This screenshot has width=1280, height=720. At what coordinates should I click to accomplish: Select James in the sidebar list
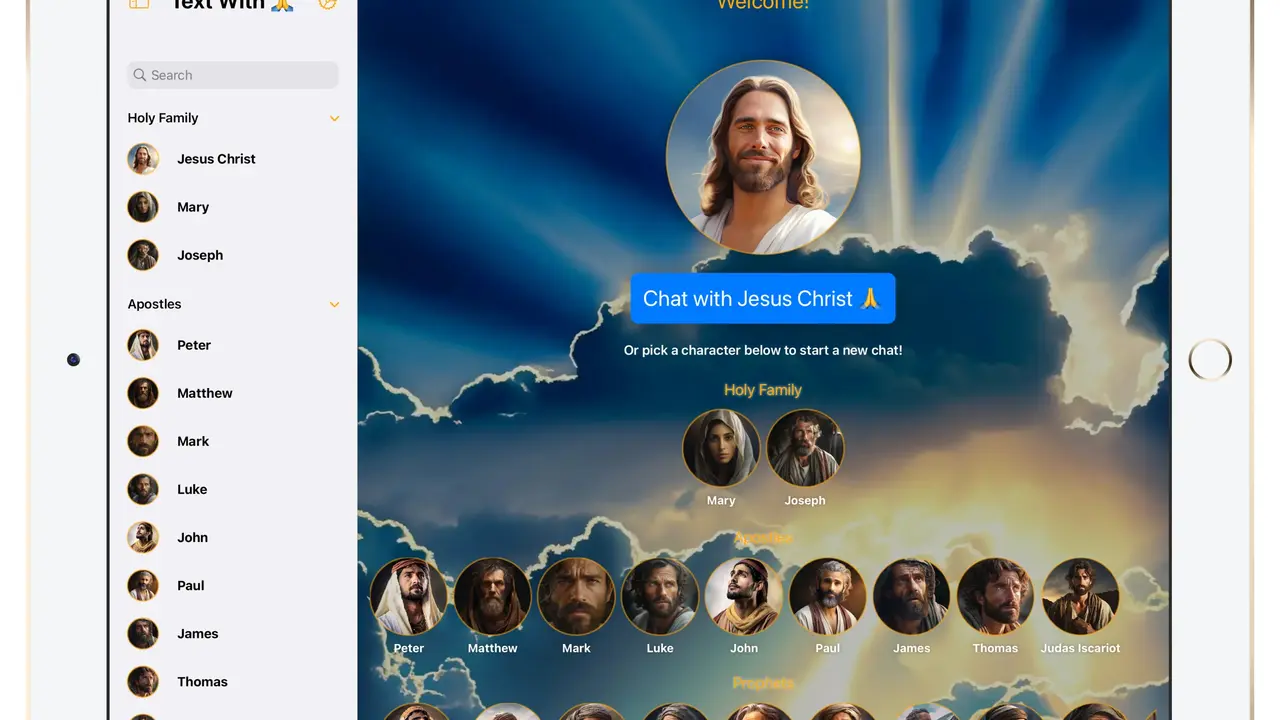click(233, 633)
